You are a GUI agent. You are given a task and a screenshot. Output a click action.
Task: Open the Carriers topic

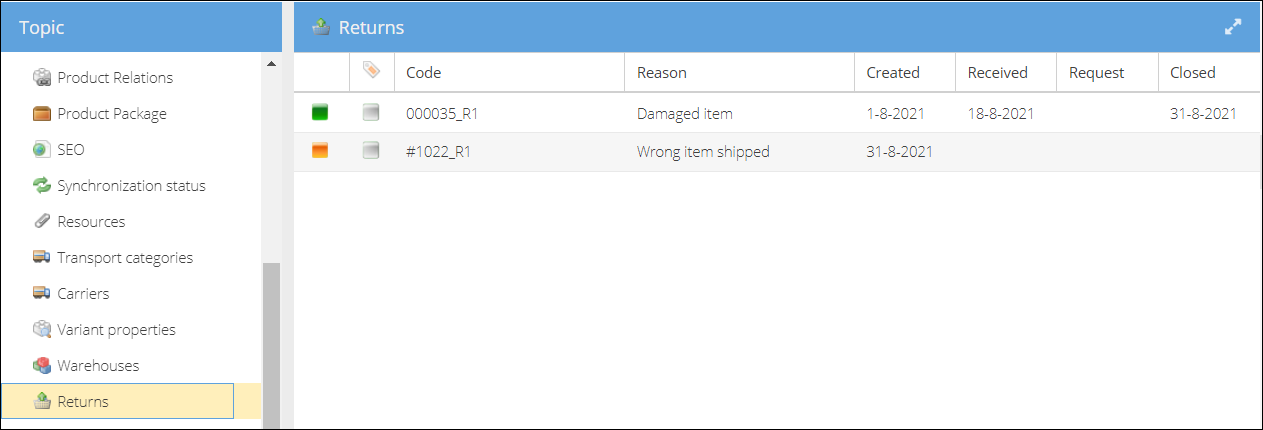coord(83,294)
